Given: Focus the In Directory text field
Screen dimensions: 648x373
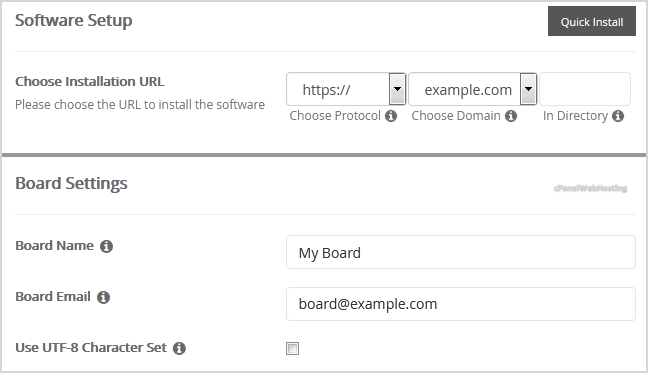Looking at the screenshot, I should click(x=585, y=89).
